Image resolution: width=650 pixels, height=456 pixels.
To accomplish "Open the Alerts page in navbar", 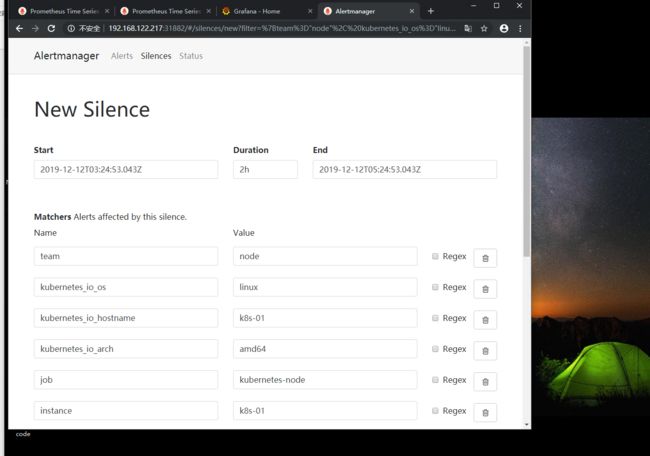I will tap(121, 56).
